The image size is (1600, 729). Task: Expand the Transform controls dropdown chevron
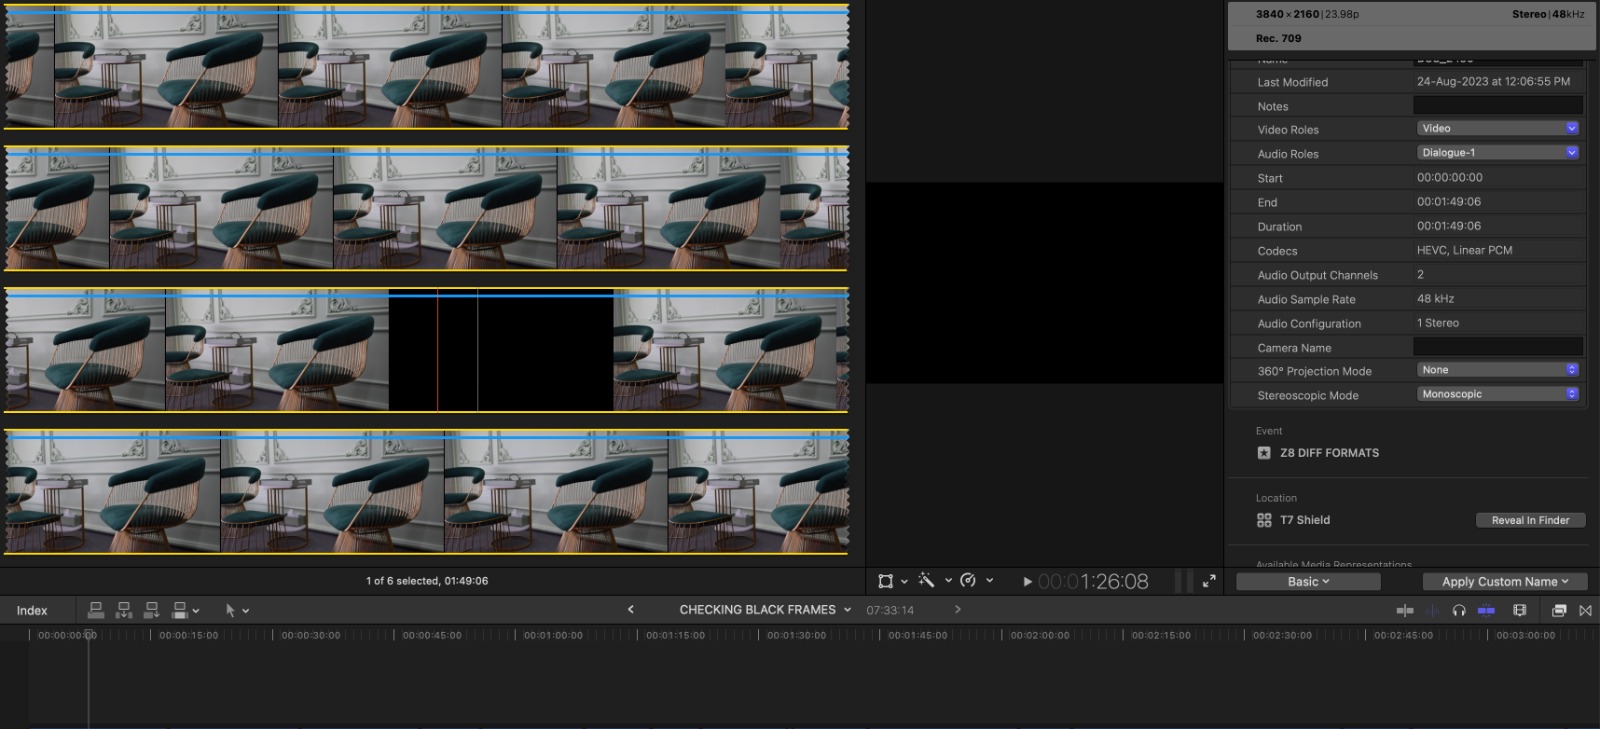(x=904, y=581)
